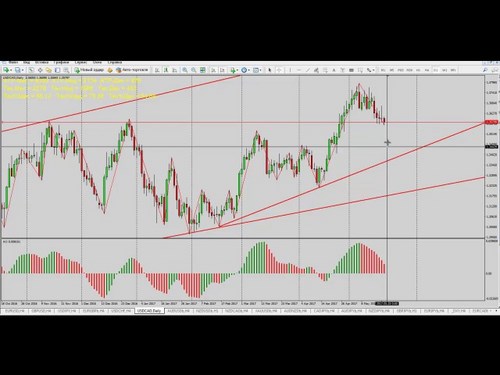
Task: Select the Crosshair cursor tool
Action: coord(279,70)
